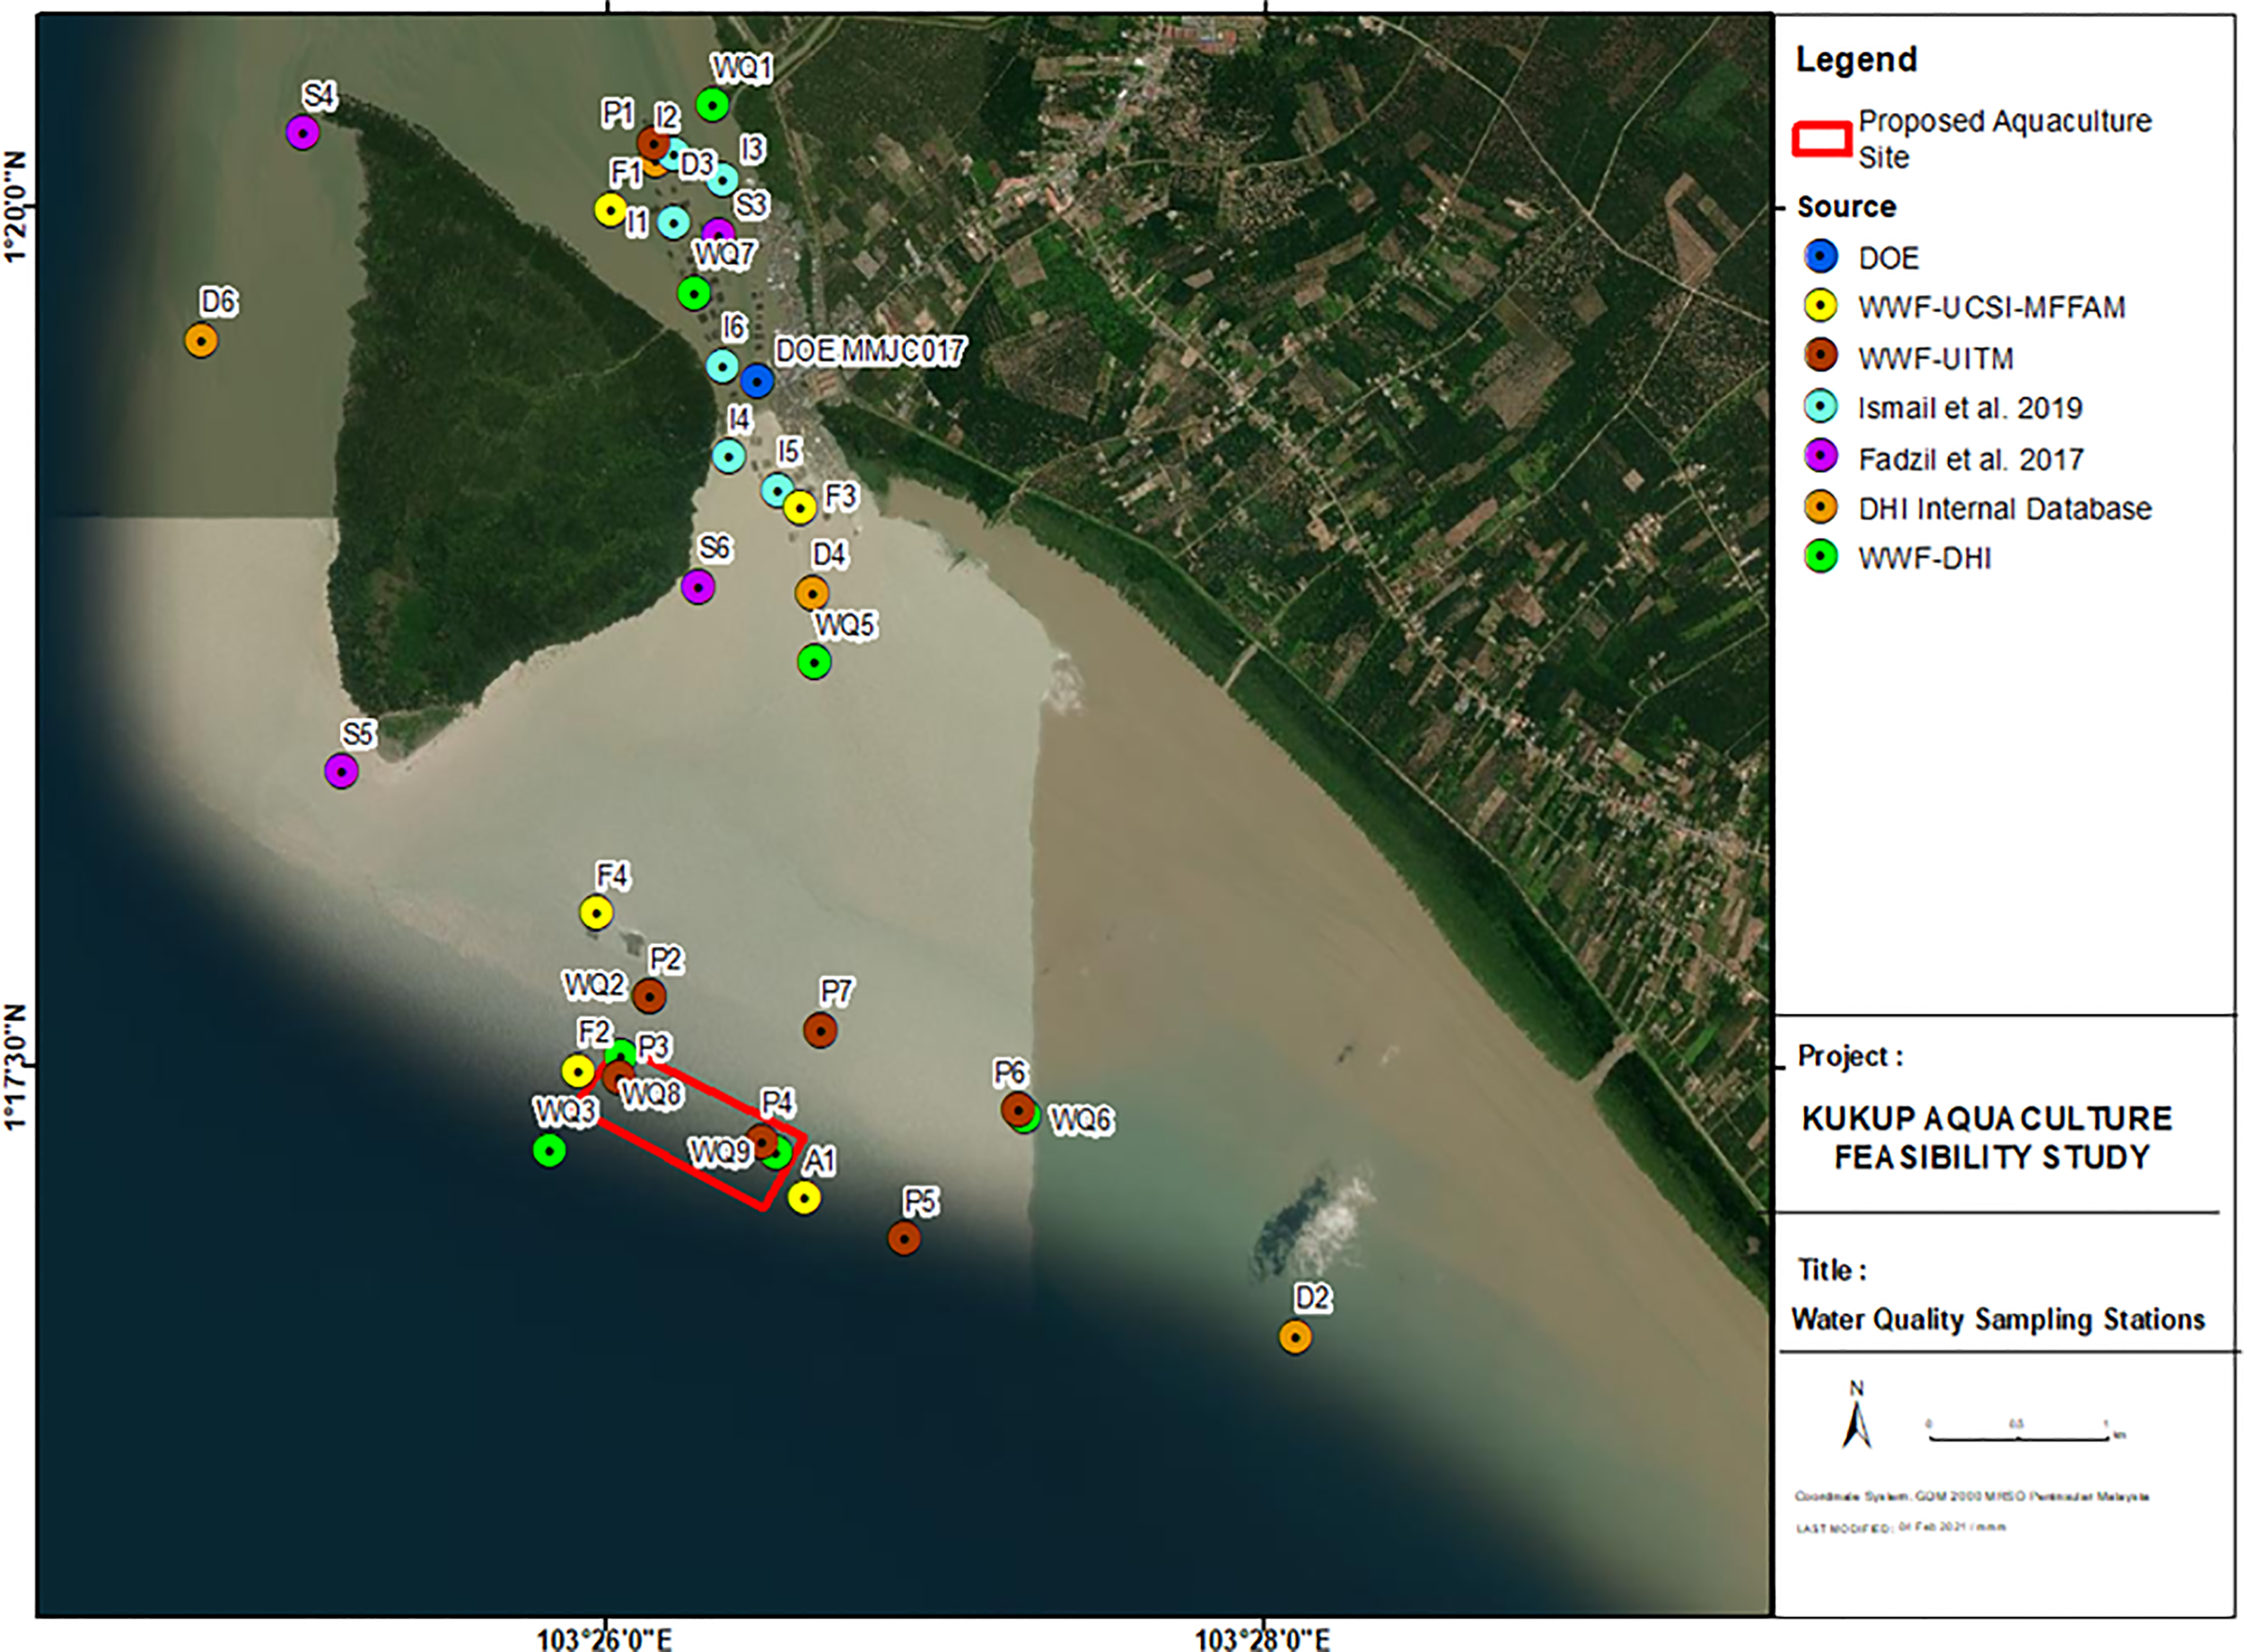The width and height of the screenshot is (2244, 1652).
Task: Click the orange D2 station marker
Action: coord(1295,1337)
